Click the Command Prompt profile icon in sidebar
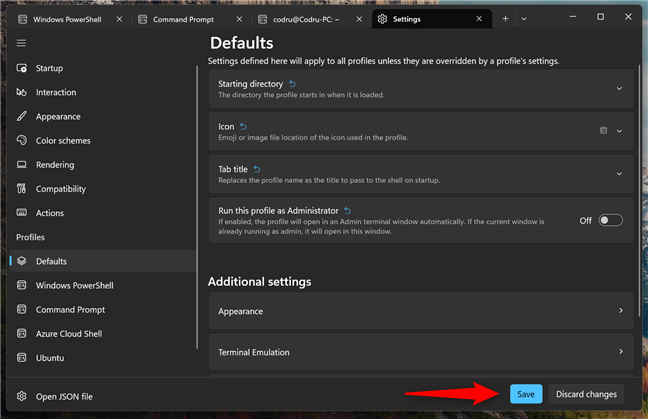648x419 pixels. click(21, 309)
